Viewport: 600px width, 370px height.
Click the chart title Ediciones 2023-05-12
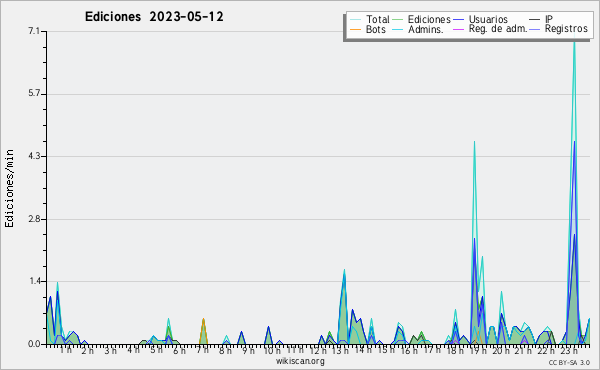[154, 16]
